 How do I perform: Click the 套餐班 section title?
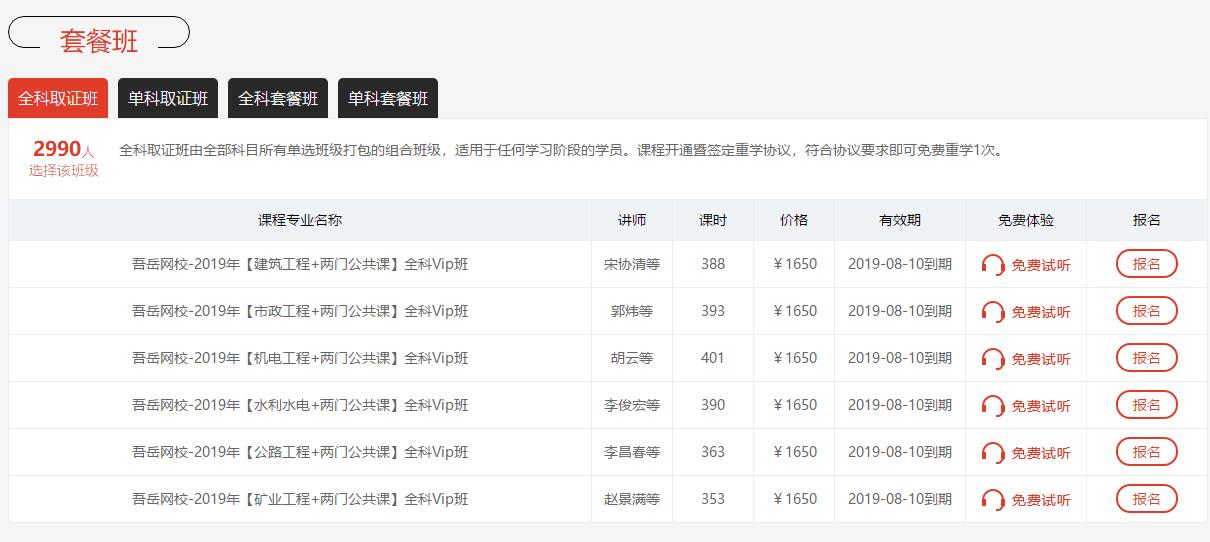(99, 40)
